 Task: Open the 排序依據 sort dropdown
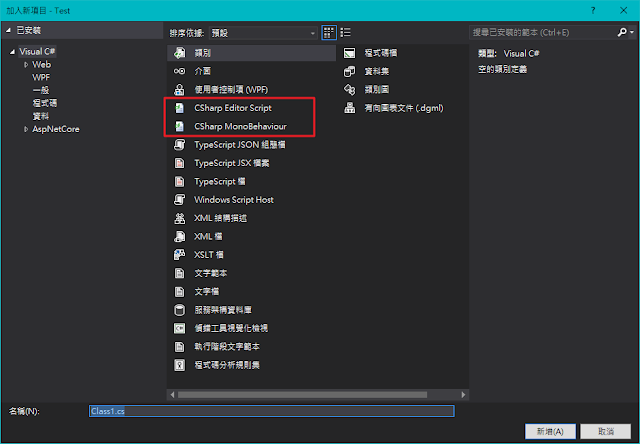[263, 33]
